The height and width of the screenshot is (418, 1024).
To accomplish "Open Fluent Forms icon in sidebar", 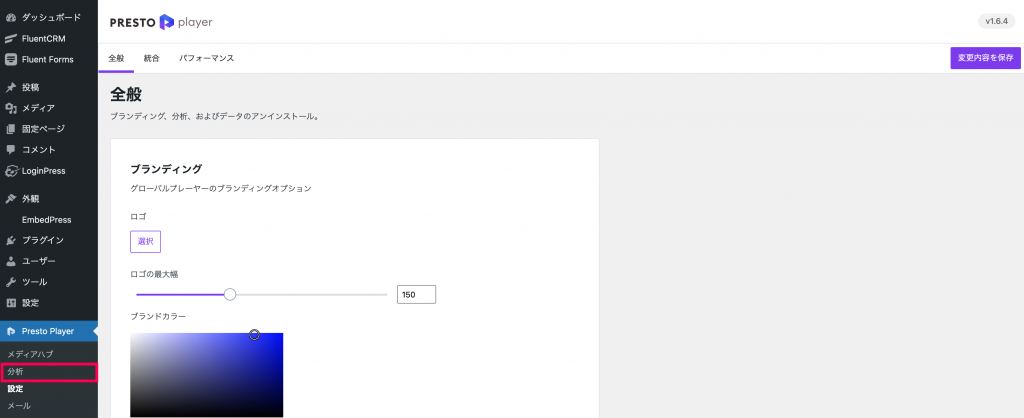I will pyautogui.click(x=10, y=59).
